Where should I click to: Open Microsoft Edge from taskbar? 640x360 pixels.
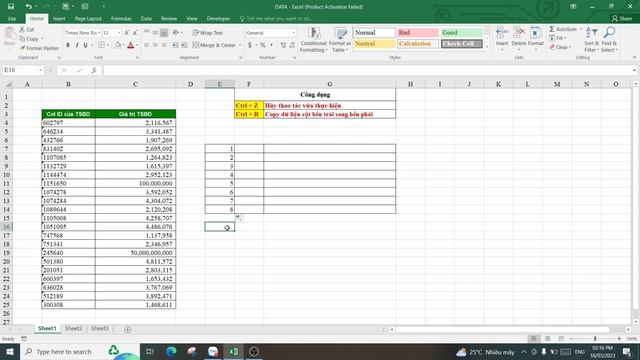tap(171, 351)
